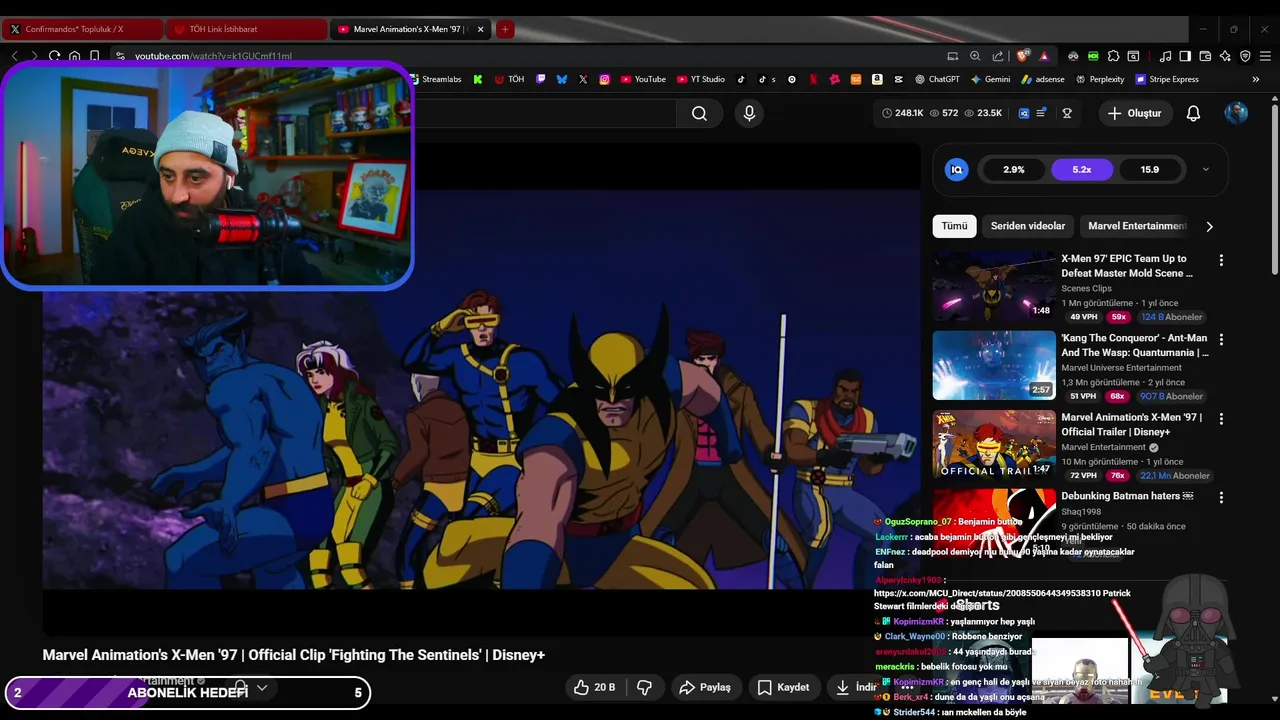The height and width of the screenshot is (720, 1280).
Task: Open the account avatar menu
Action: point(1236,113)
